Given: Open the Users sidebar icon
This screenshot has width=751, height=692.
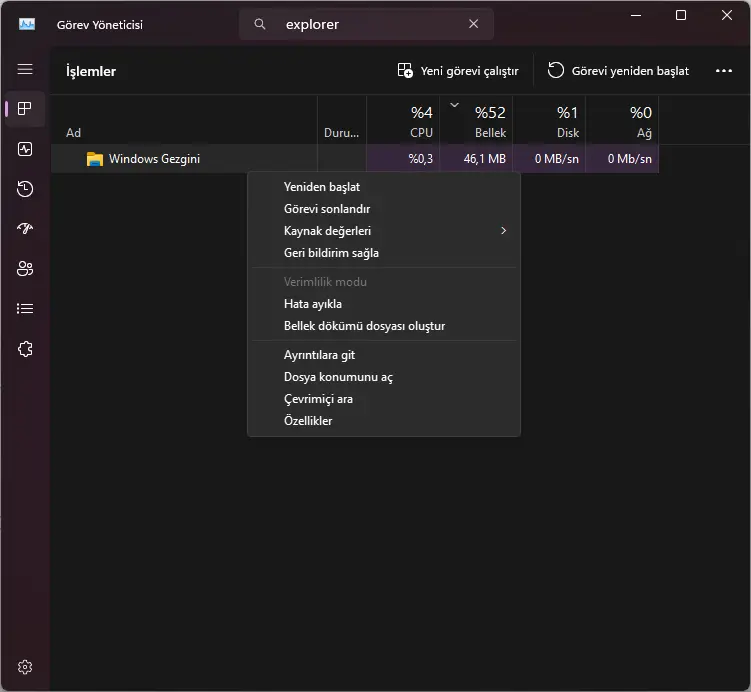Looking at the screenshot, I should tap(25, 269).
